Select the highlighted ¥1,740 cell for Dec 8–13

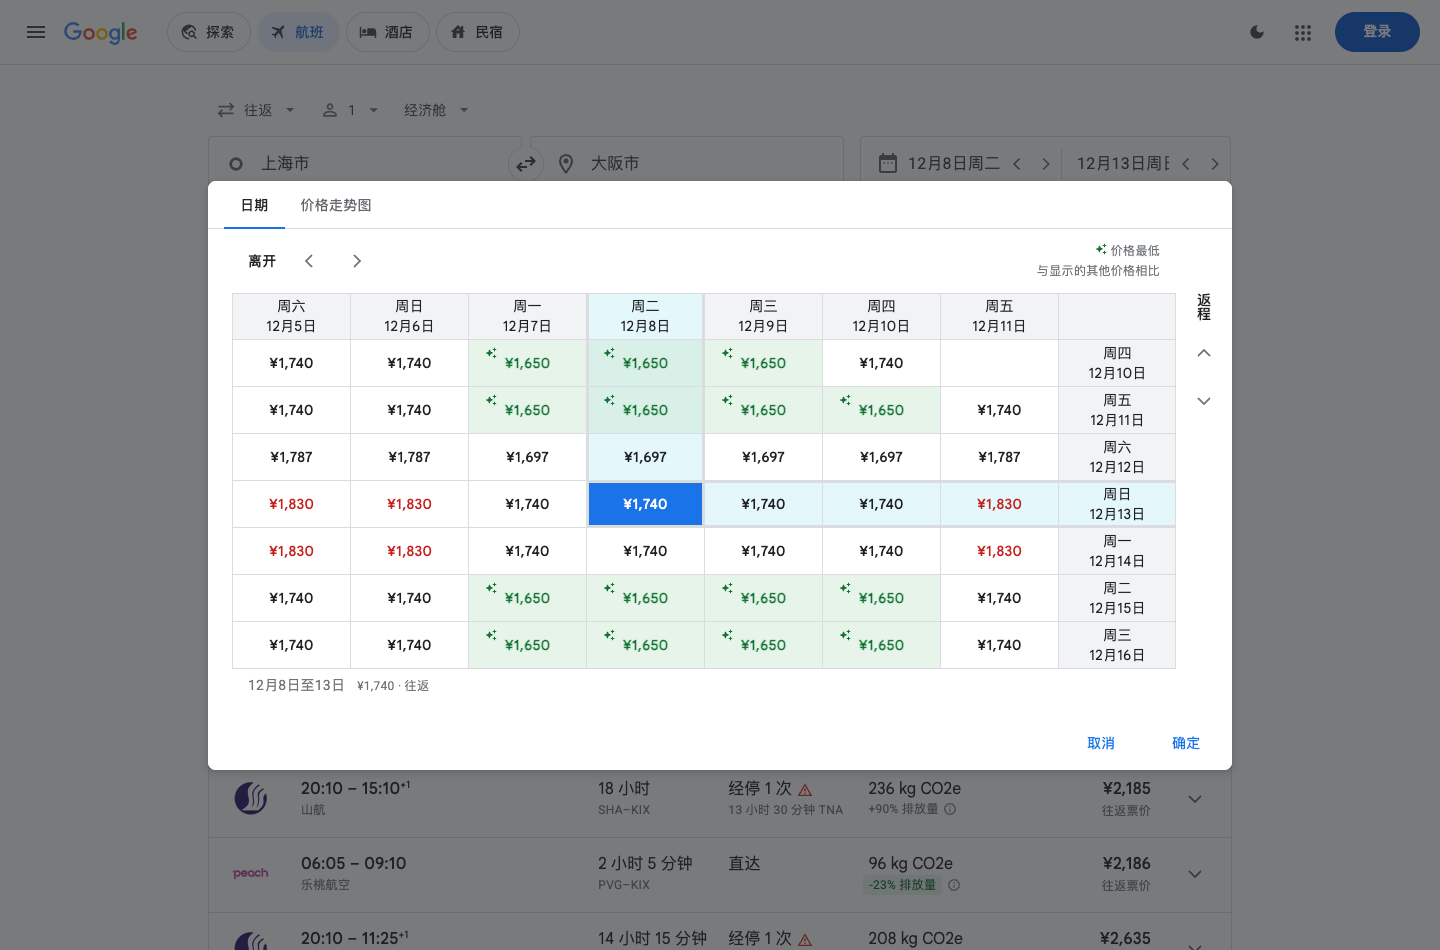[645, 504]
